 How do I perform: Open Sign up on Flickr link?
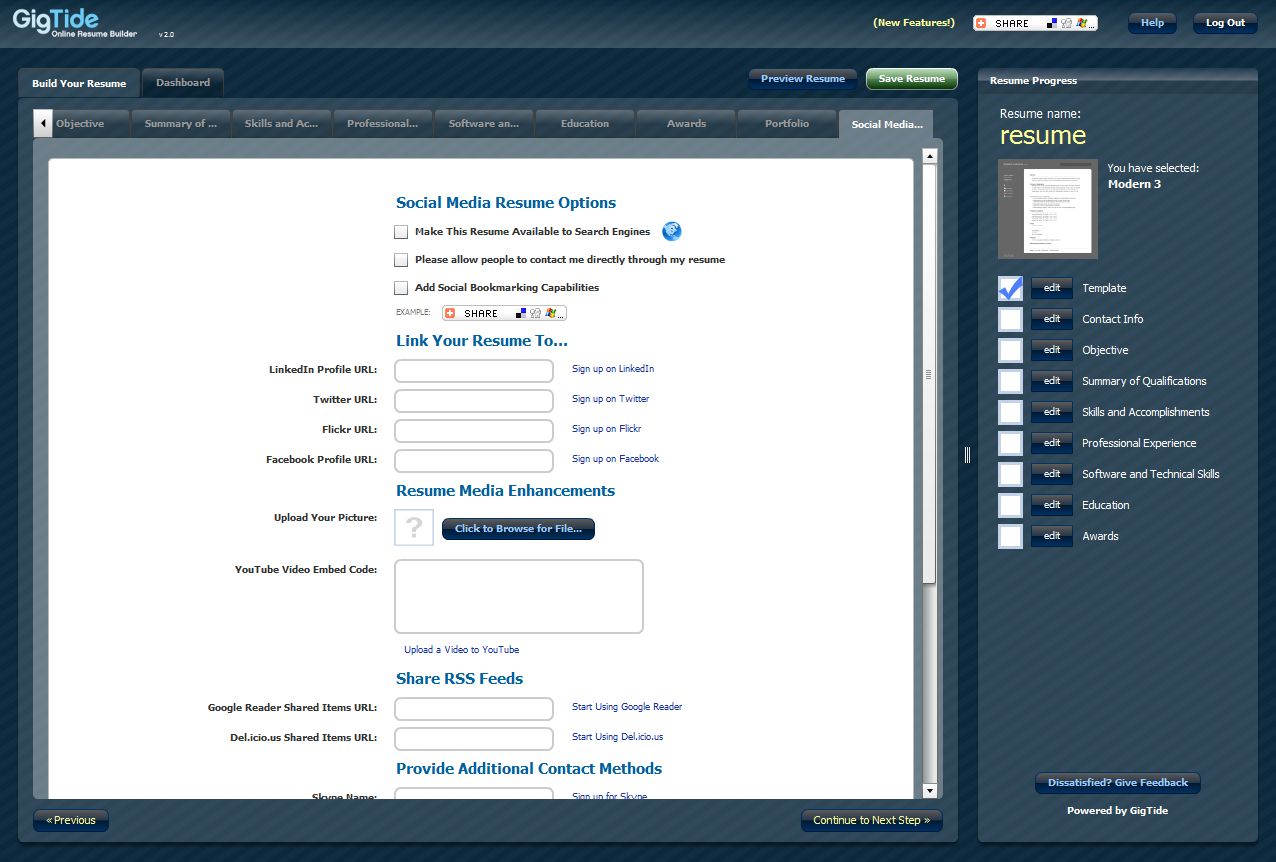click(606, 429)
